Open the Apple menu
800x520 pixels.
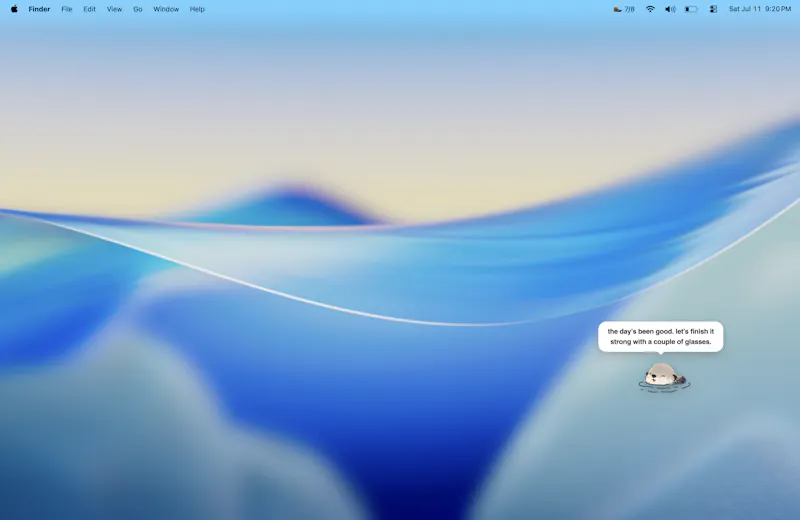click(14, 9)
